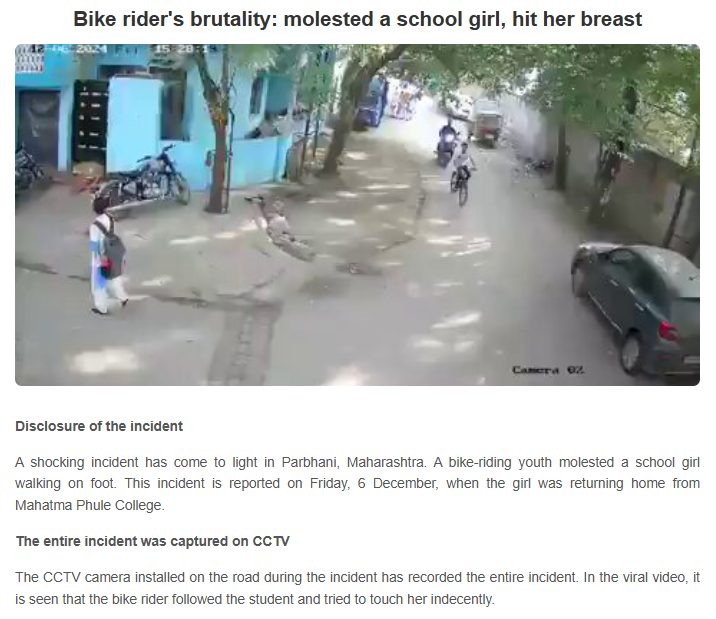The height and width of the screenshot is (619, 716).
Task: Click the pedestrian carrying a grey backpack
Action: (x=108, y=257)
